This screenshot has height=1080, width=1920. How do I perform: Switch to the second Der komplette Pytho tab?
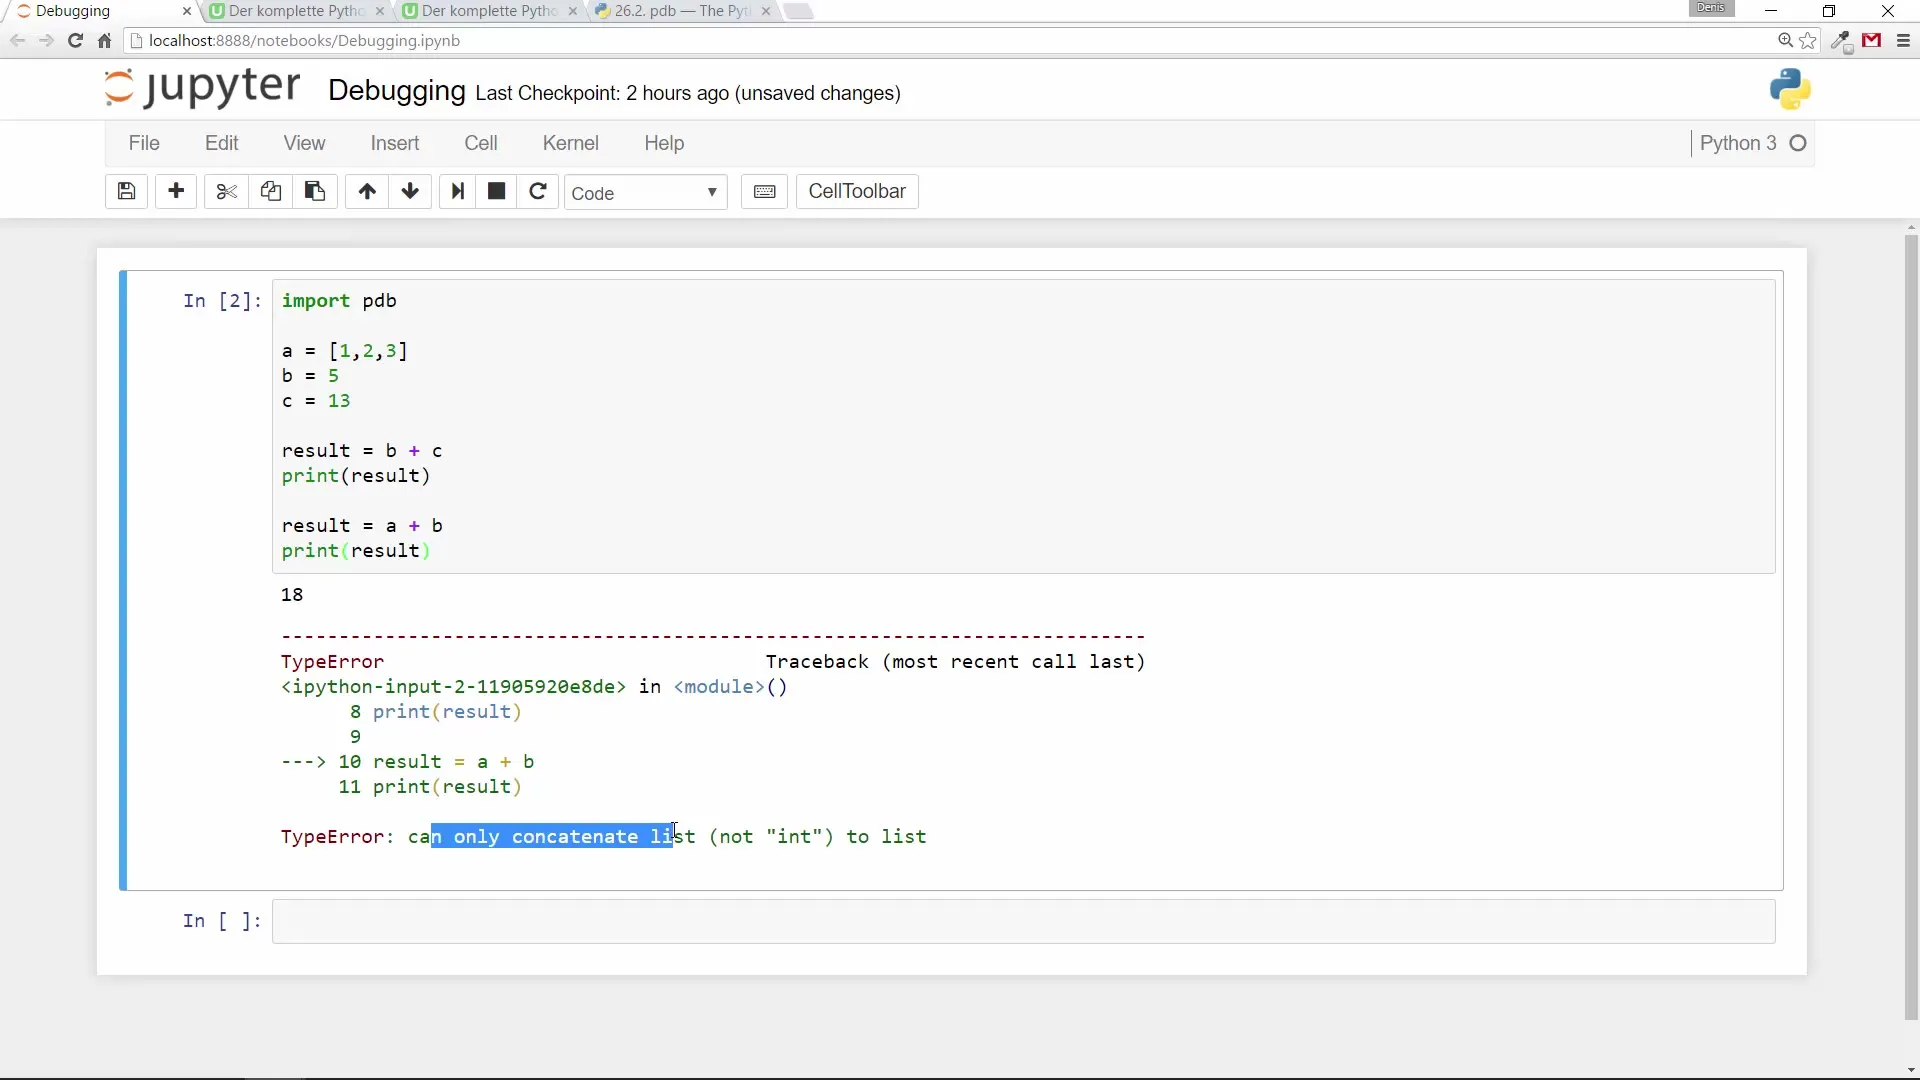488,11
